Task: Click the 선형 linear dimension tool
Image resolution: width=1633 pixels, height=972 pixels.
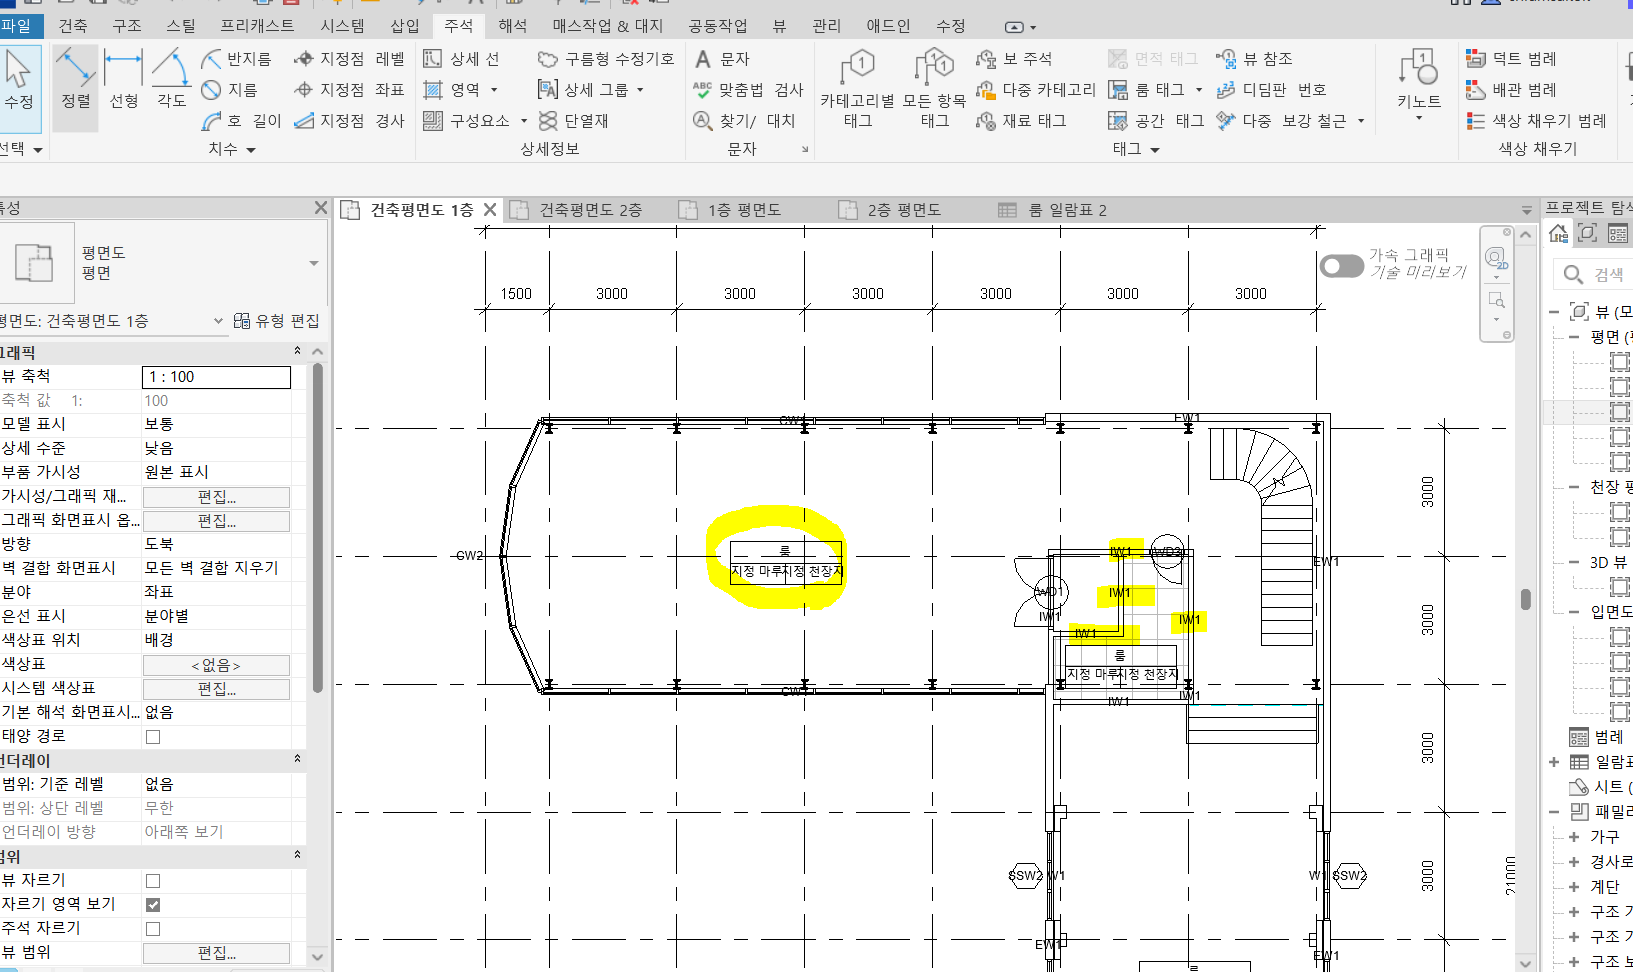Action: (x=123, y=79)
